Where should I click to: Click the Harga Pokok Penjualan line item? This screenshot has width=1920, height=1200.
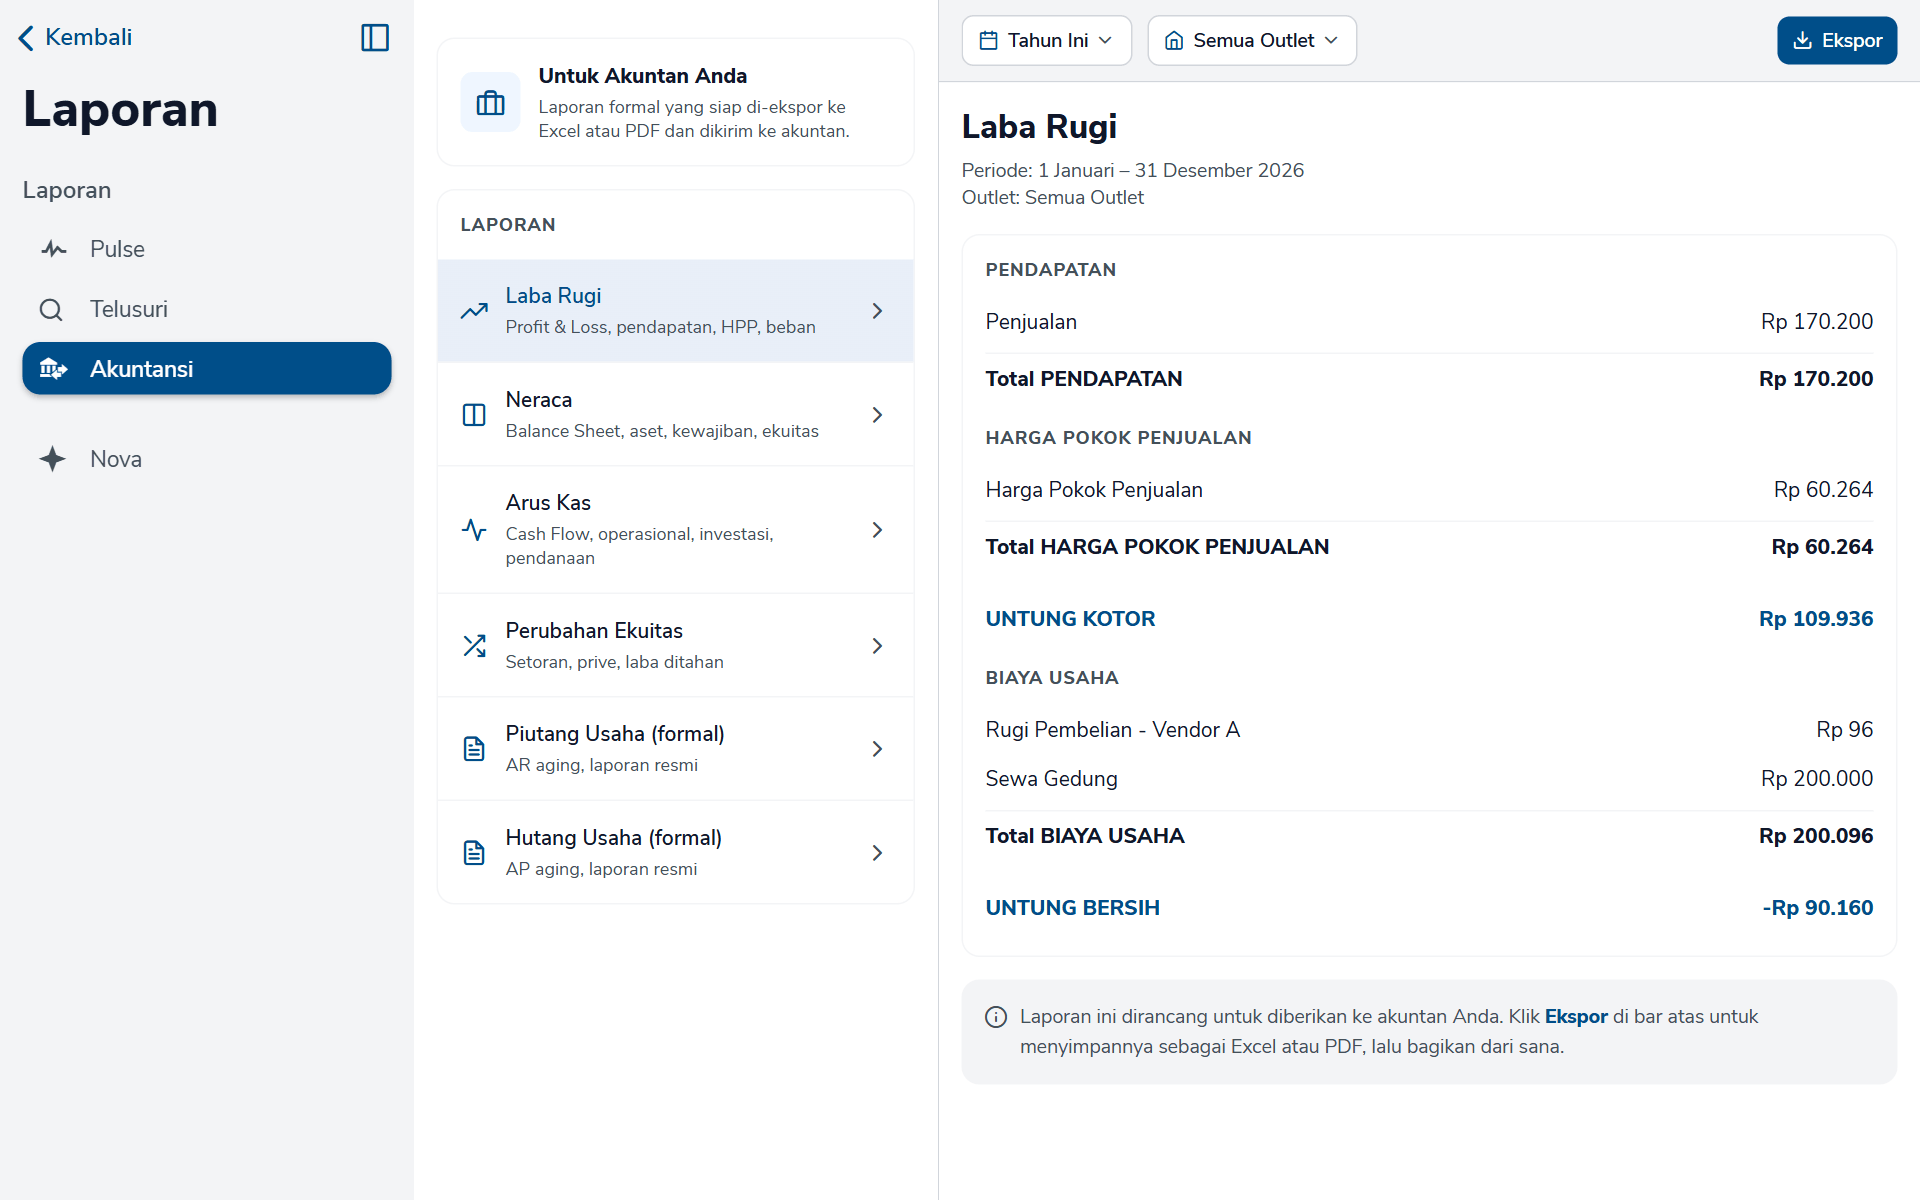(x=1429, y=490)
